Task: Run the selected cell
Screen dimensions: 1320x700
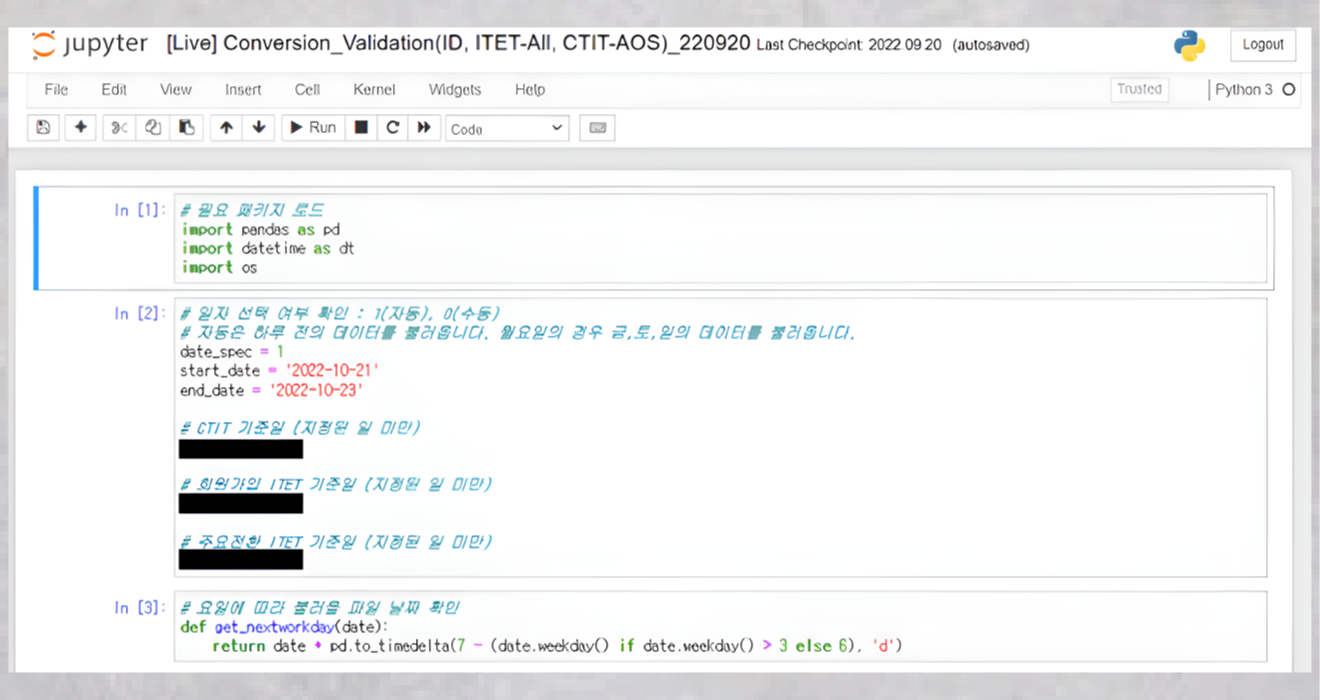Action: pyautogui.click(x=313, y=128)
